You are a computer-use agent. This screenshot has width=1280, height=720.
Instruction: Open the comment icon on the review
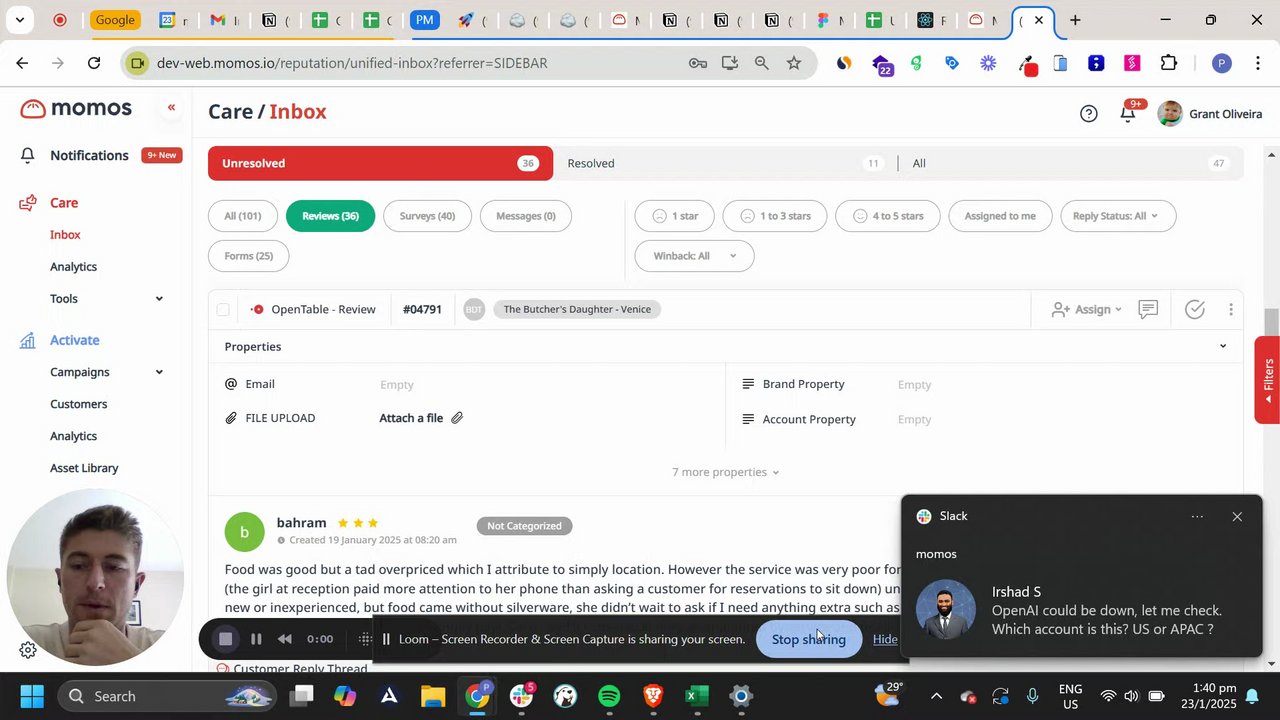1148,309
